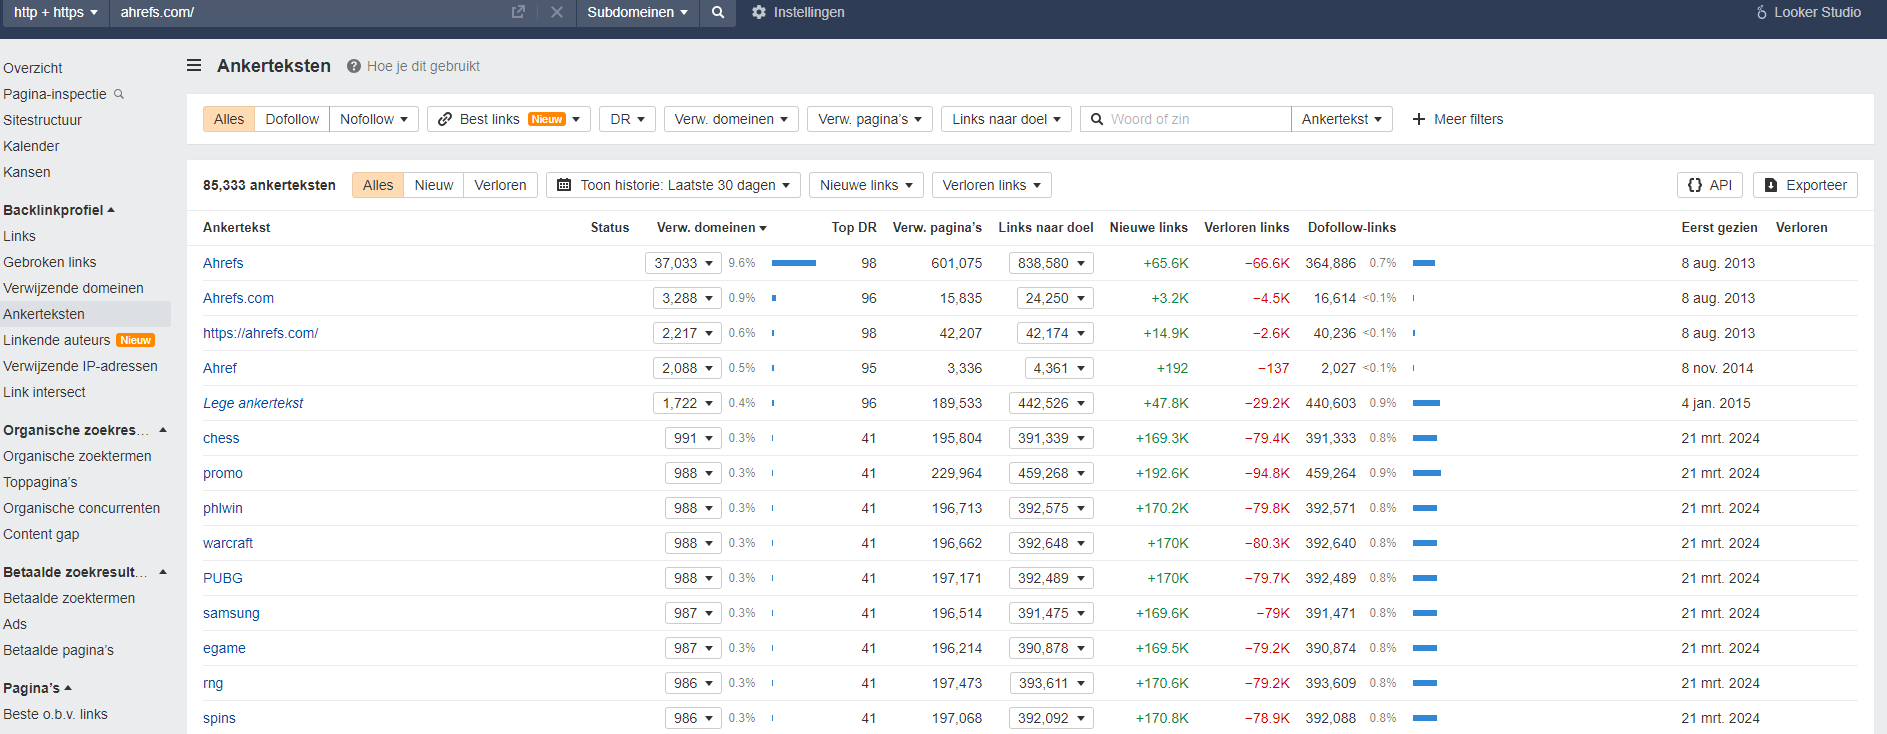The image size is (1887, 734).
Task: Add Meer filters
Action: [x=1458, y=119]
